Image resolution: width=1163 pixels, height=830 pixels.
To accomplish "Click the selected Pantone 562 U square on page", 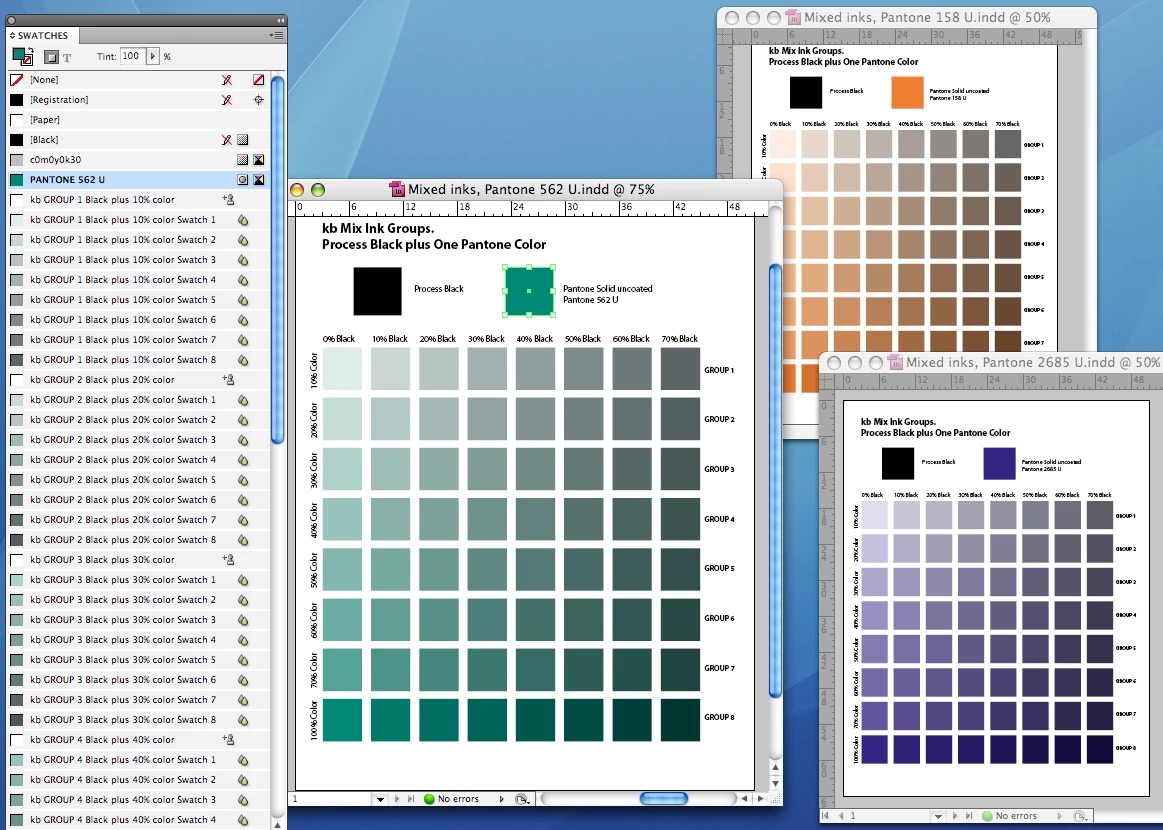I will (529, 292).
